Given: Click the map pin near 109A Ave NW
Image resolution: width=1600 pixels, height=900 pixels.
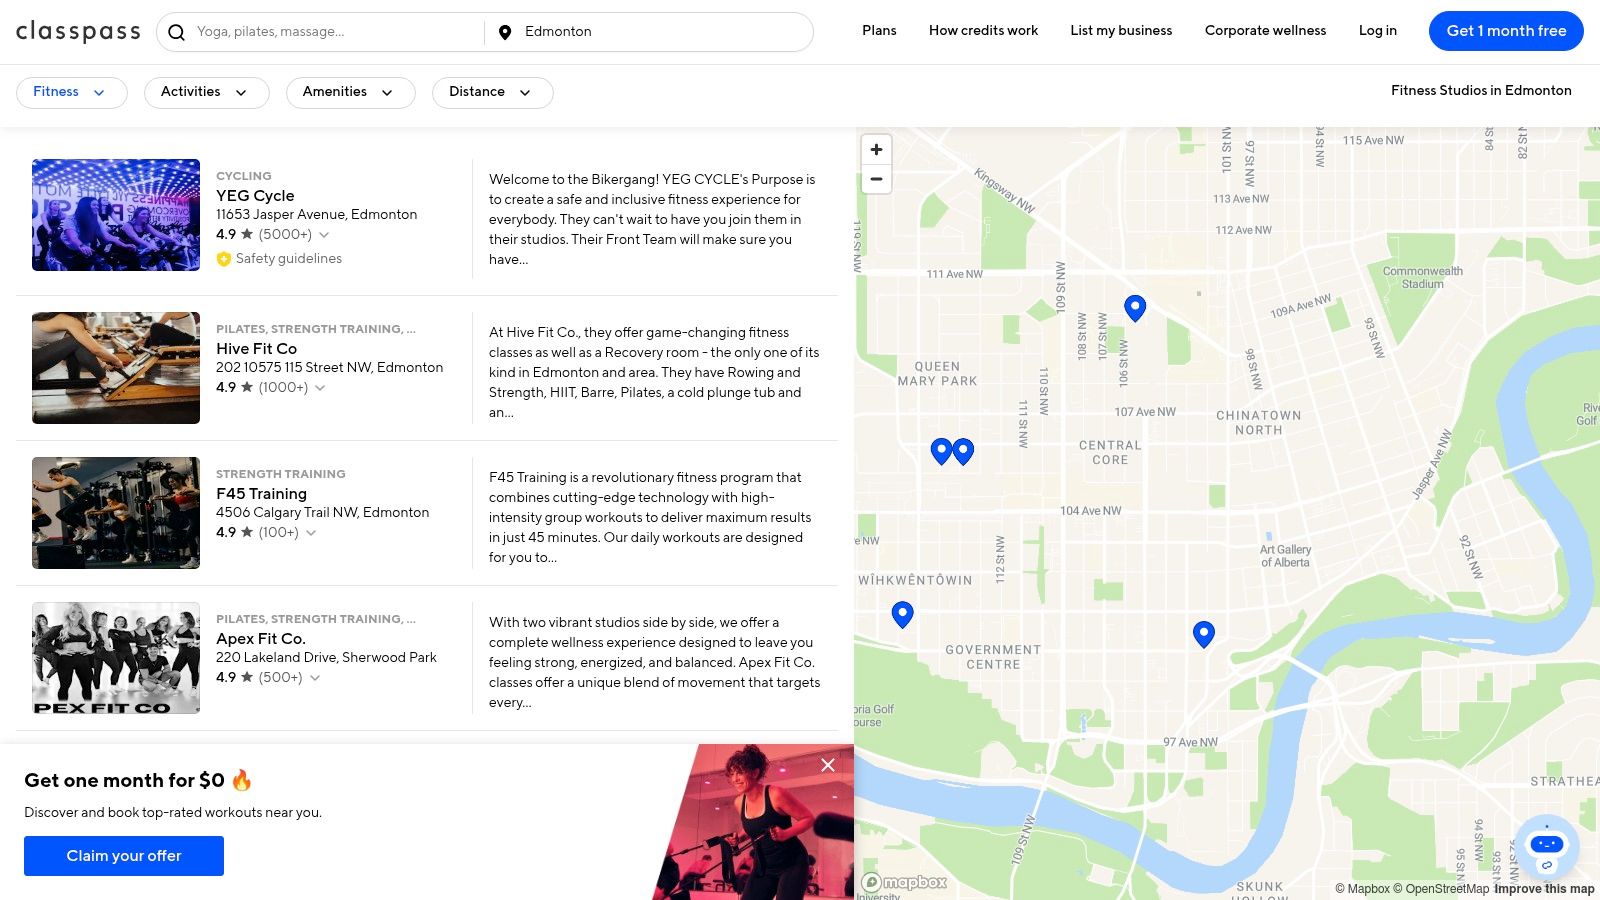Looking at the screenshot, I should point(1135,307).
